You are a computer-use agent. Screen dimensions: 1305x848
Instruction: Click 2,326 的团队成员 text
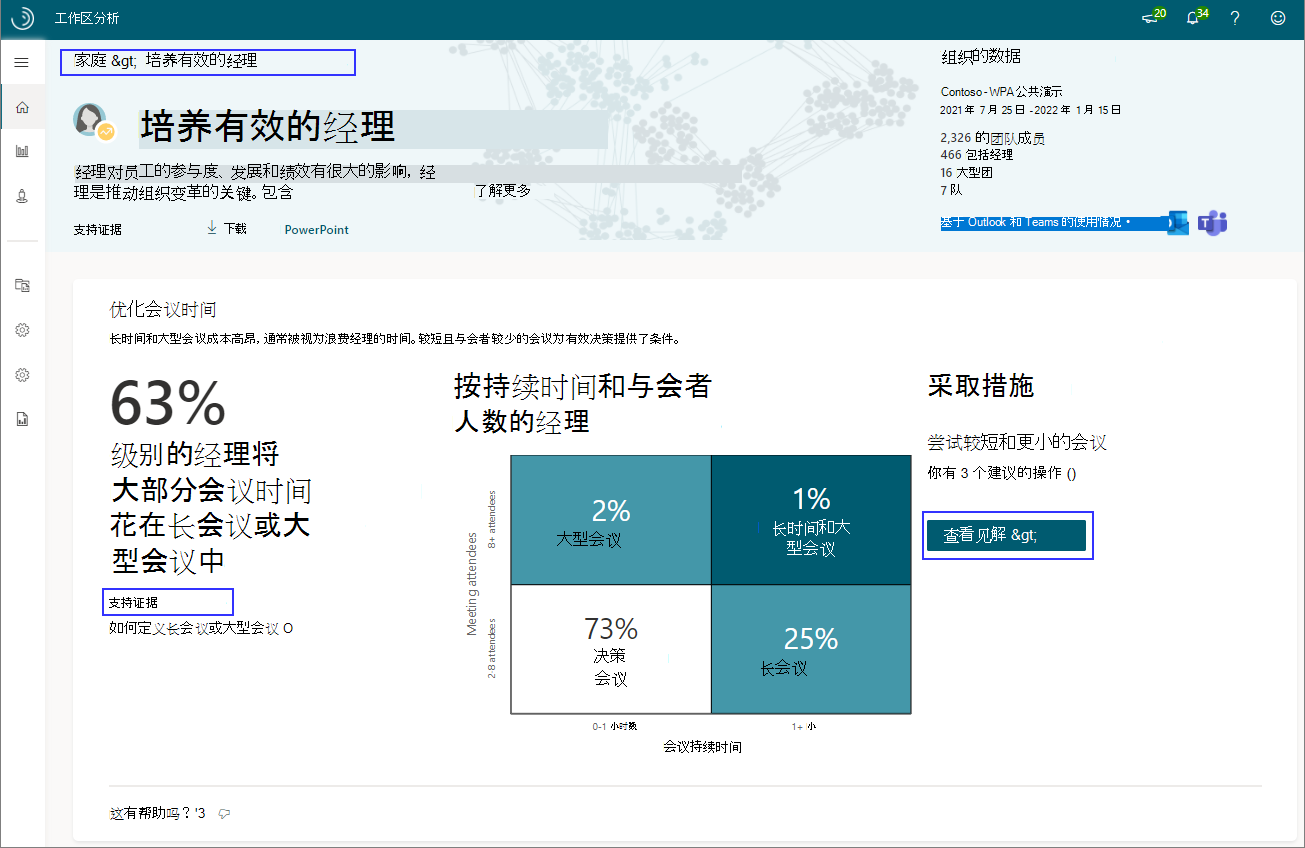tap(993, 138)
